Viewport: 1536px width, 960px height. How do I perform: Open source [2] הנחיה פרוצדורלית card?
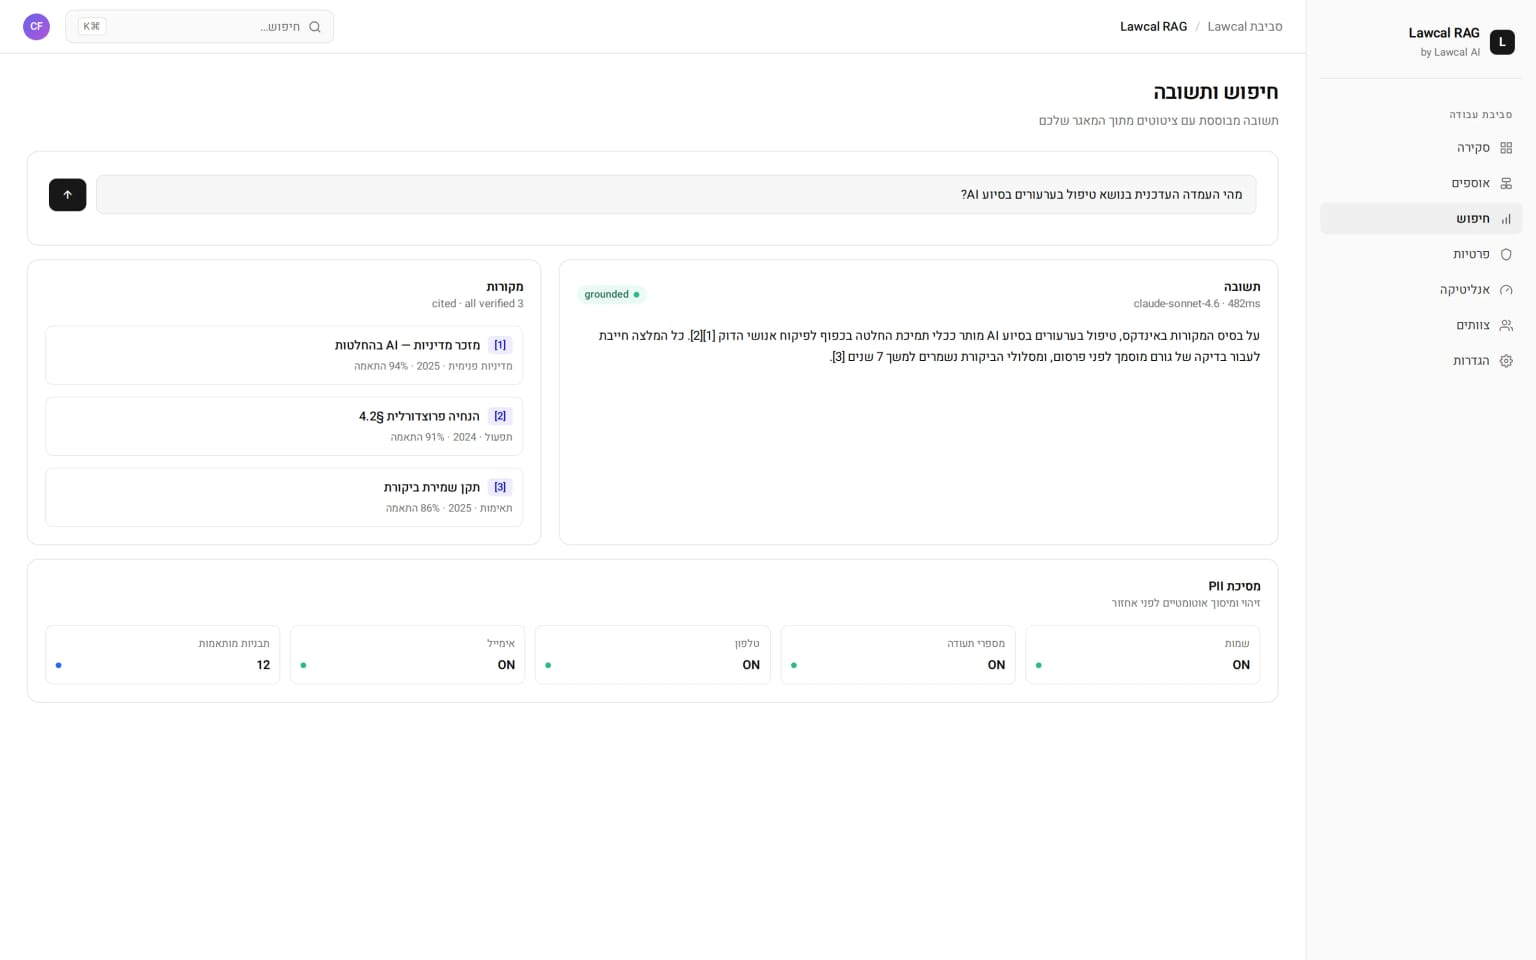pos(284,426)
